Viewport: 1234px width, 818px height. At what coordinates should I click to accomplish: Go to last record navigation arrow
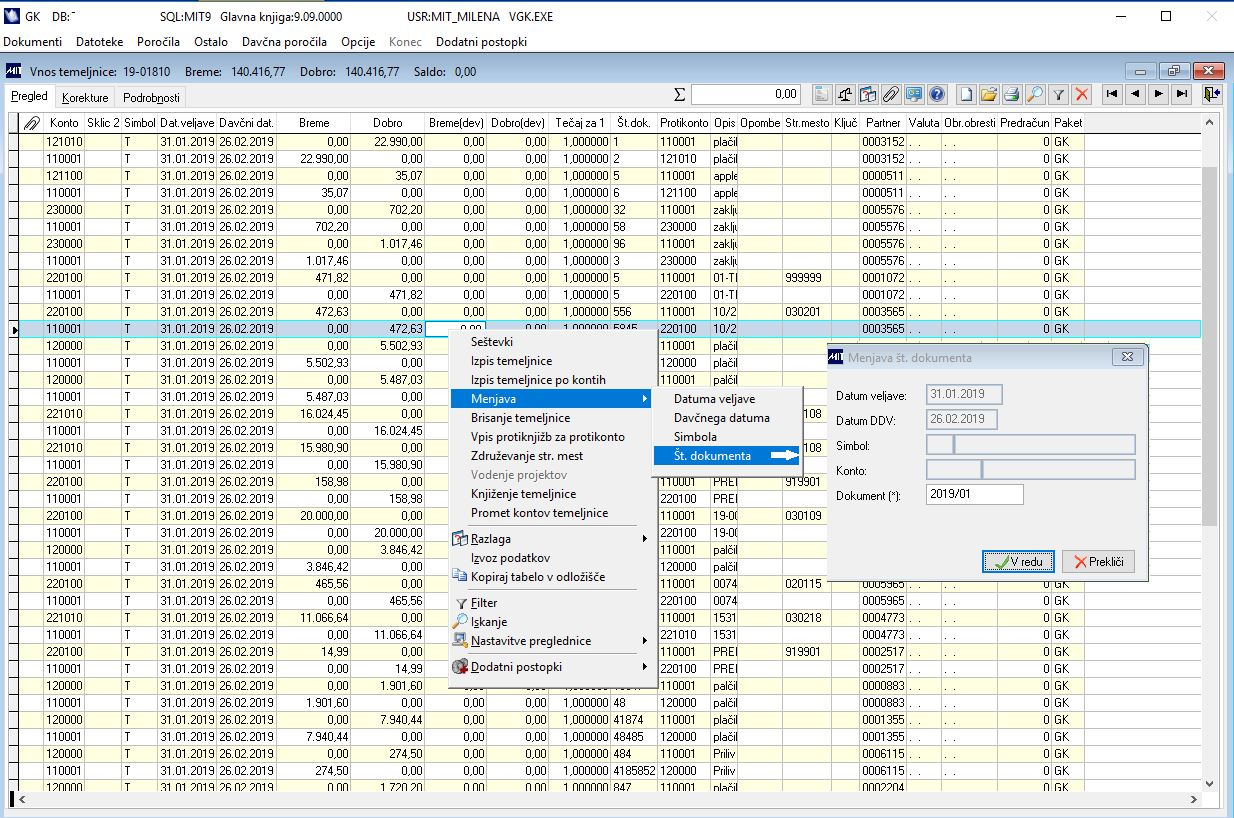[x=1182, y=94]
